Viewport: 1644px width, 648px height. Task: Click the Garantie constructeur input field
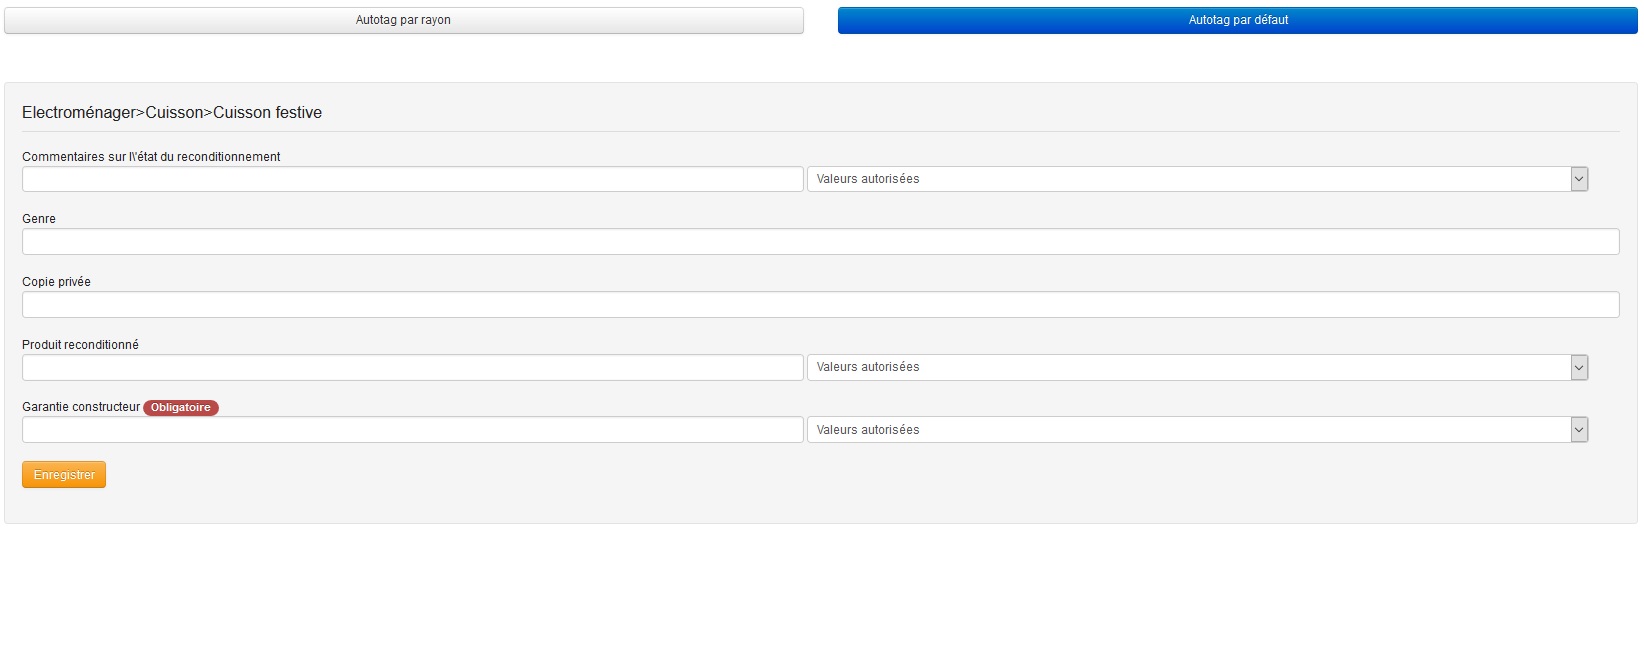(413, 430)
